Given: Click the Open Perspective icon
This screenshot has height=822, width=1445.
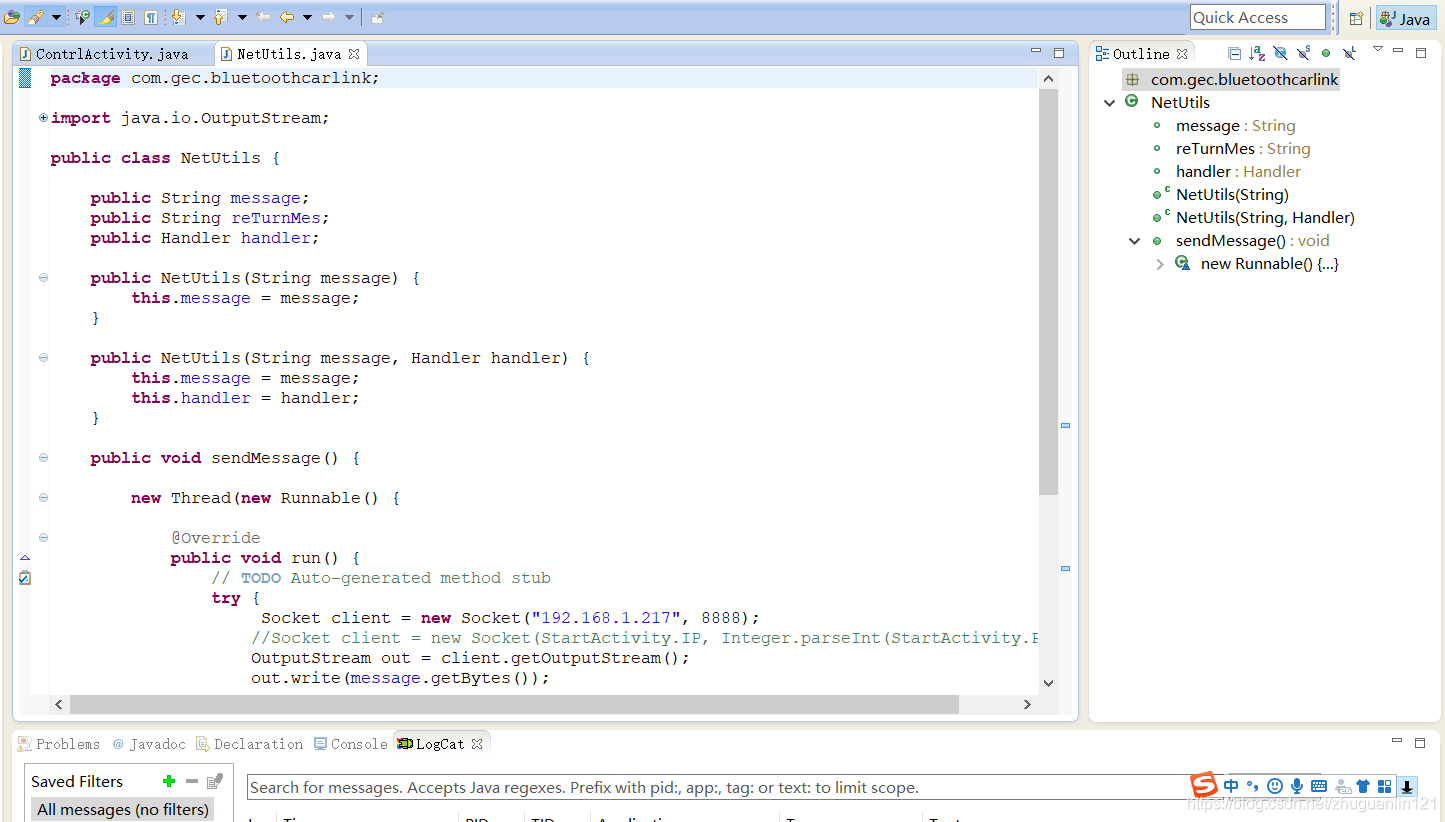Looking at the screenshot, I should (1356, 18).
